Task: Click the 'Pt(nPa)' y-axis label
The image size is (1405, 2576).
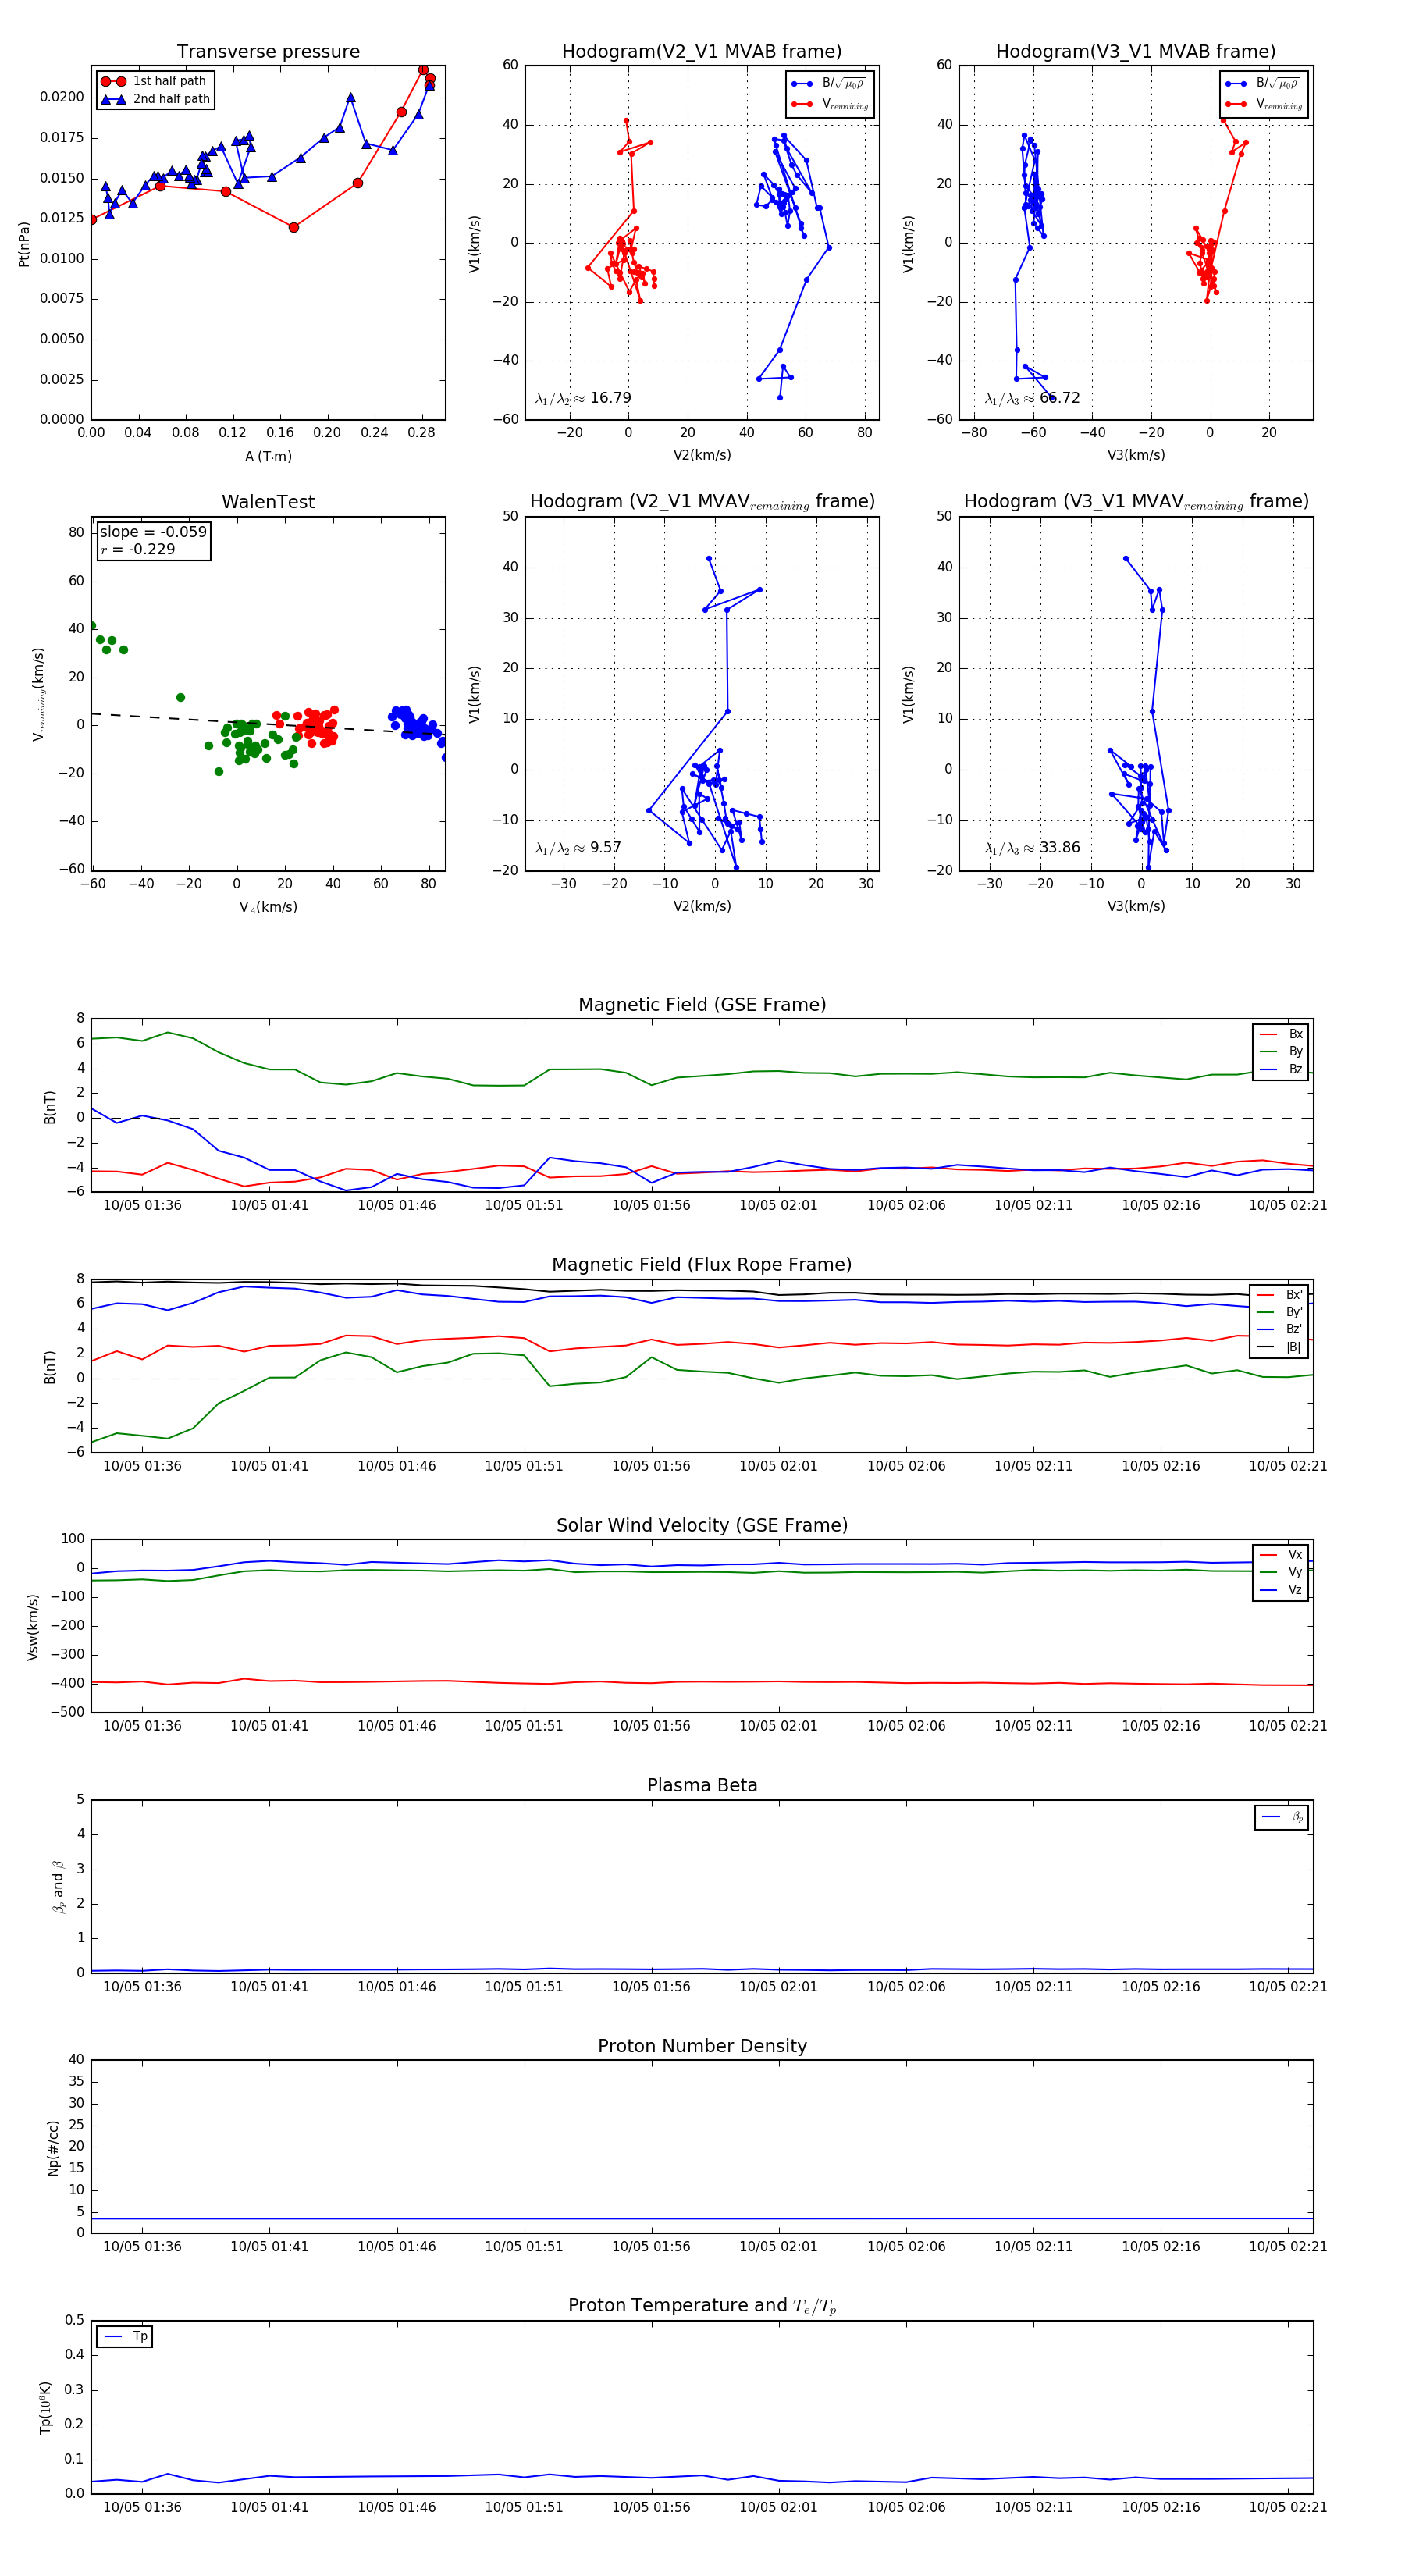Action: click(x=24, y=243)
